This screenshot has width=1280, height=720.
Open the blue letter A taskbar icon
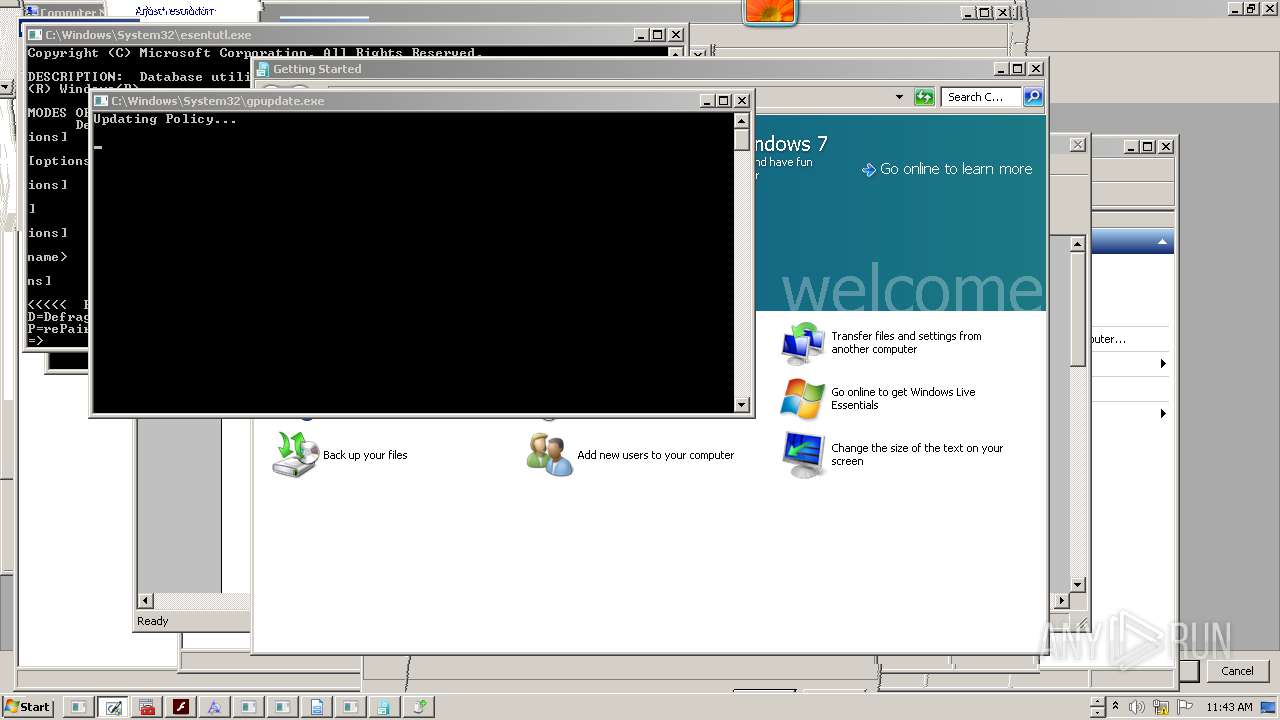tap(214, 707)
